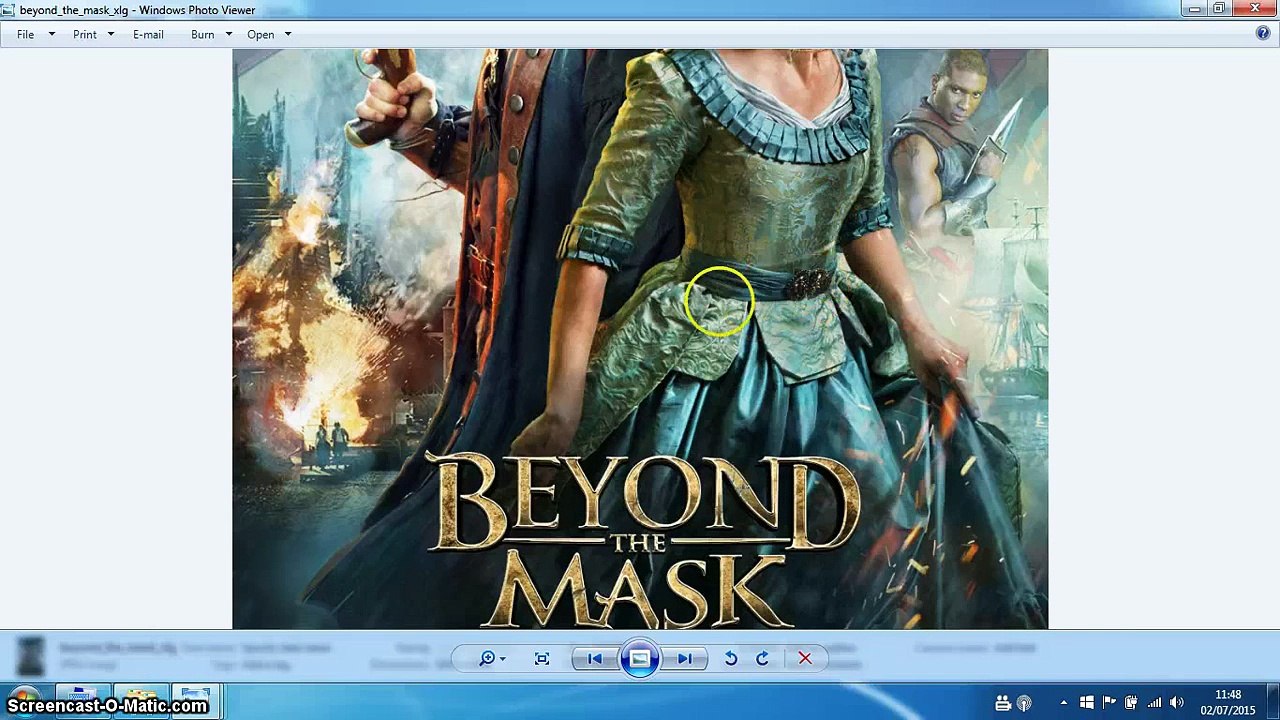
Task: Rotate the photo clockwise
Action: coord(762,658)
